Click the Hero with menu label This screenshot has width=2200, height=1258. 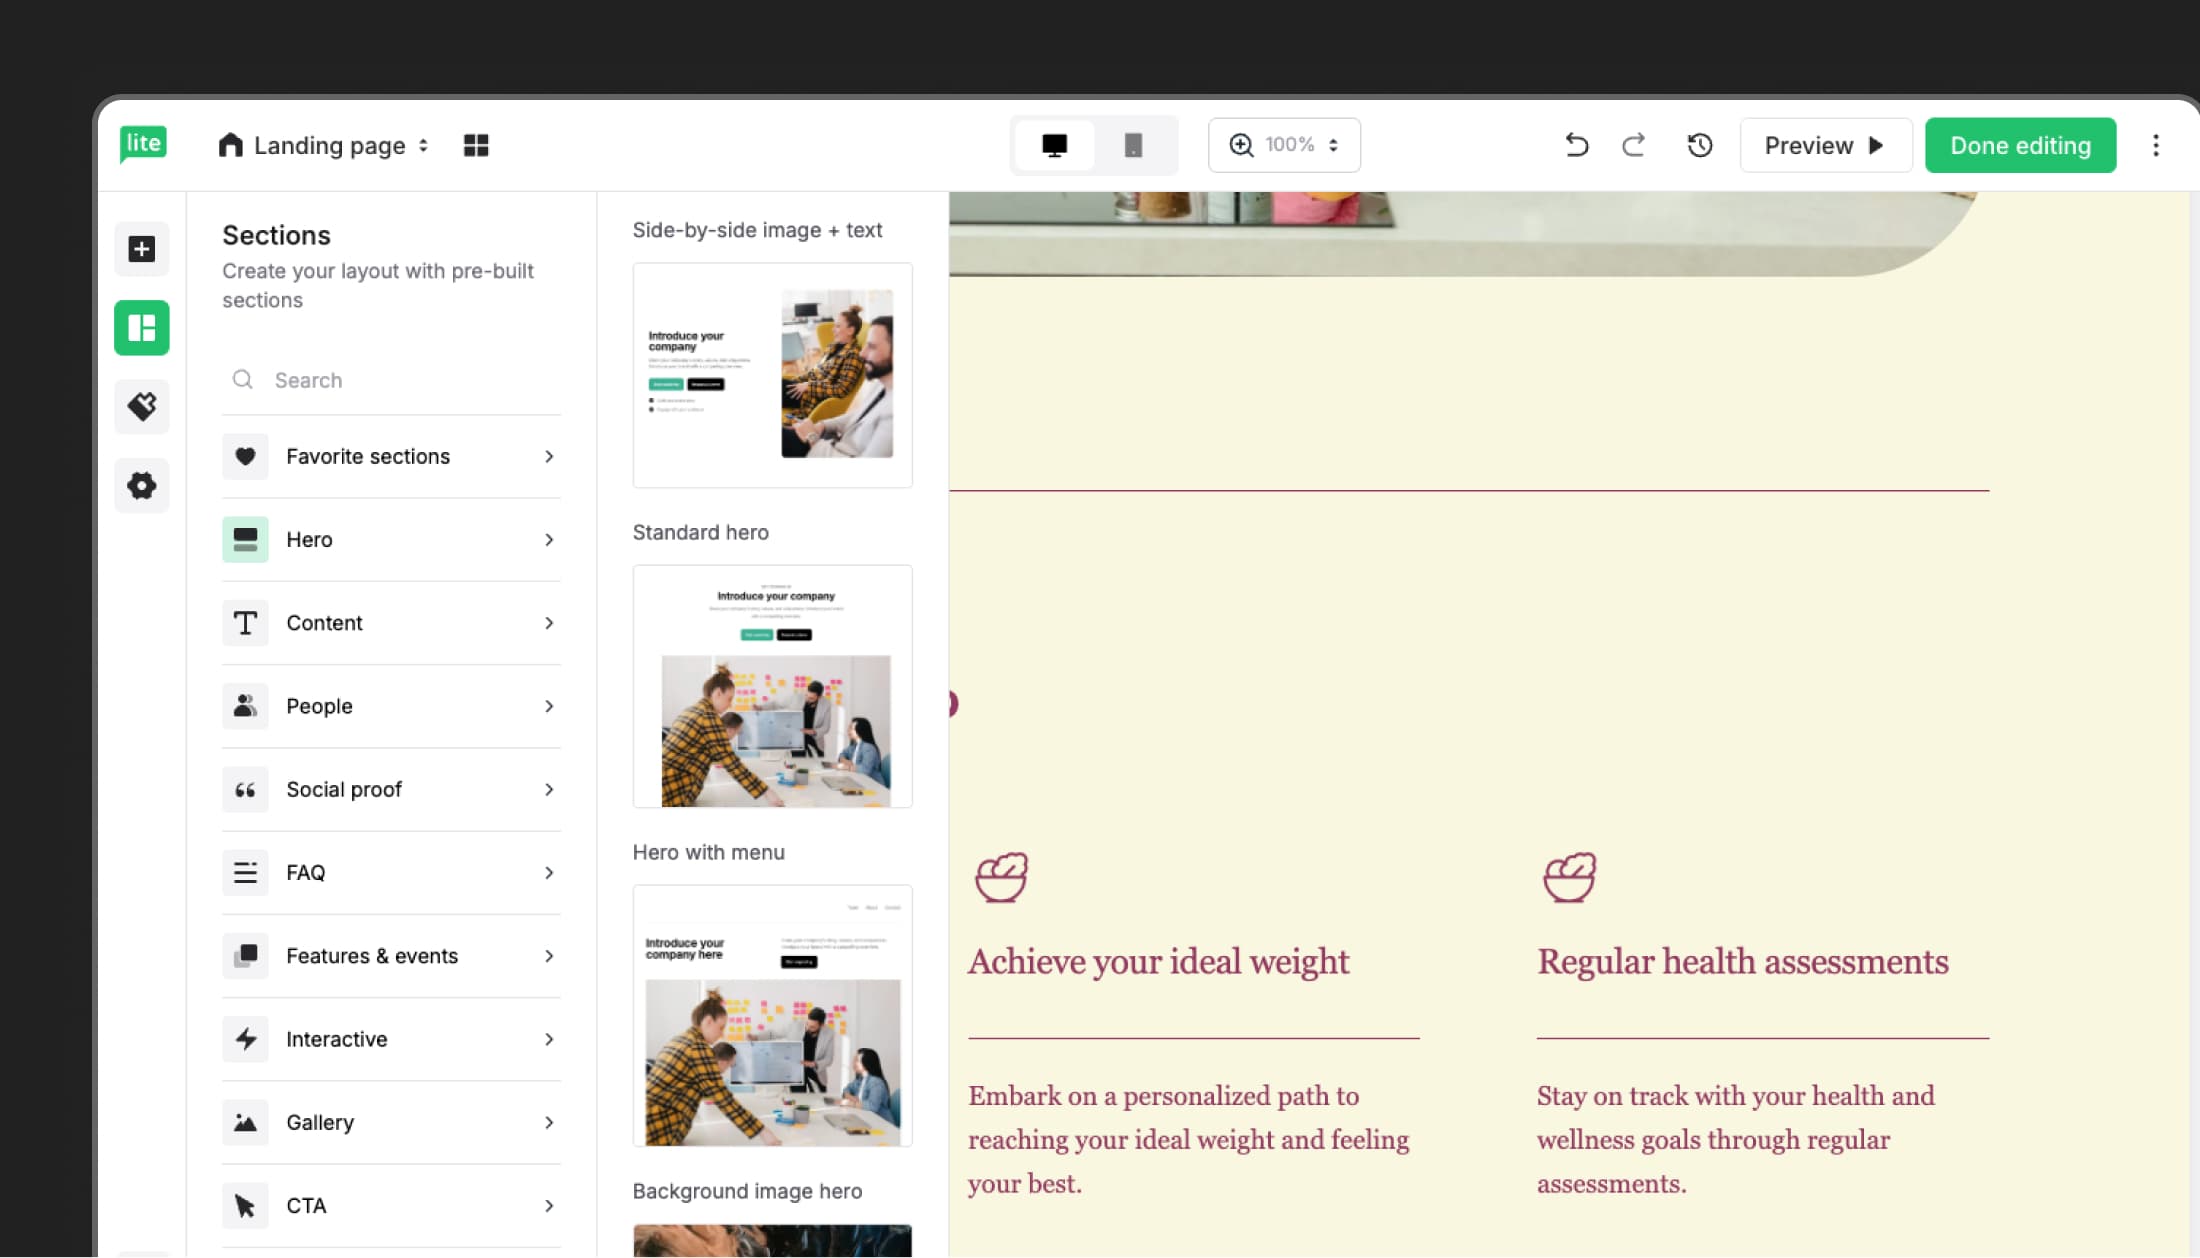pyautogui.click(x=708, y=852)
